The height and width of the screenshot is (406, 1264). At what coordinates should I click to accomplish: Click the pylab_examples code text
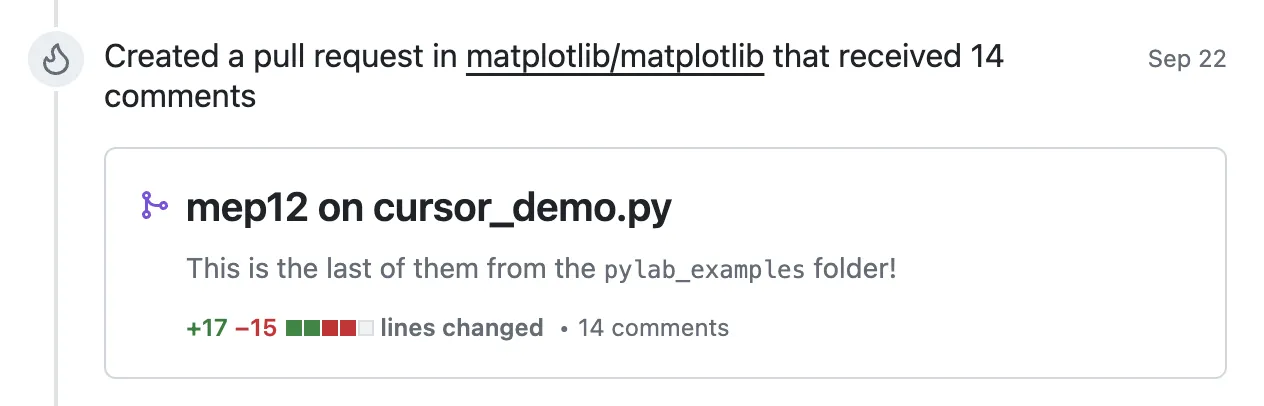click(705, 270)
